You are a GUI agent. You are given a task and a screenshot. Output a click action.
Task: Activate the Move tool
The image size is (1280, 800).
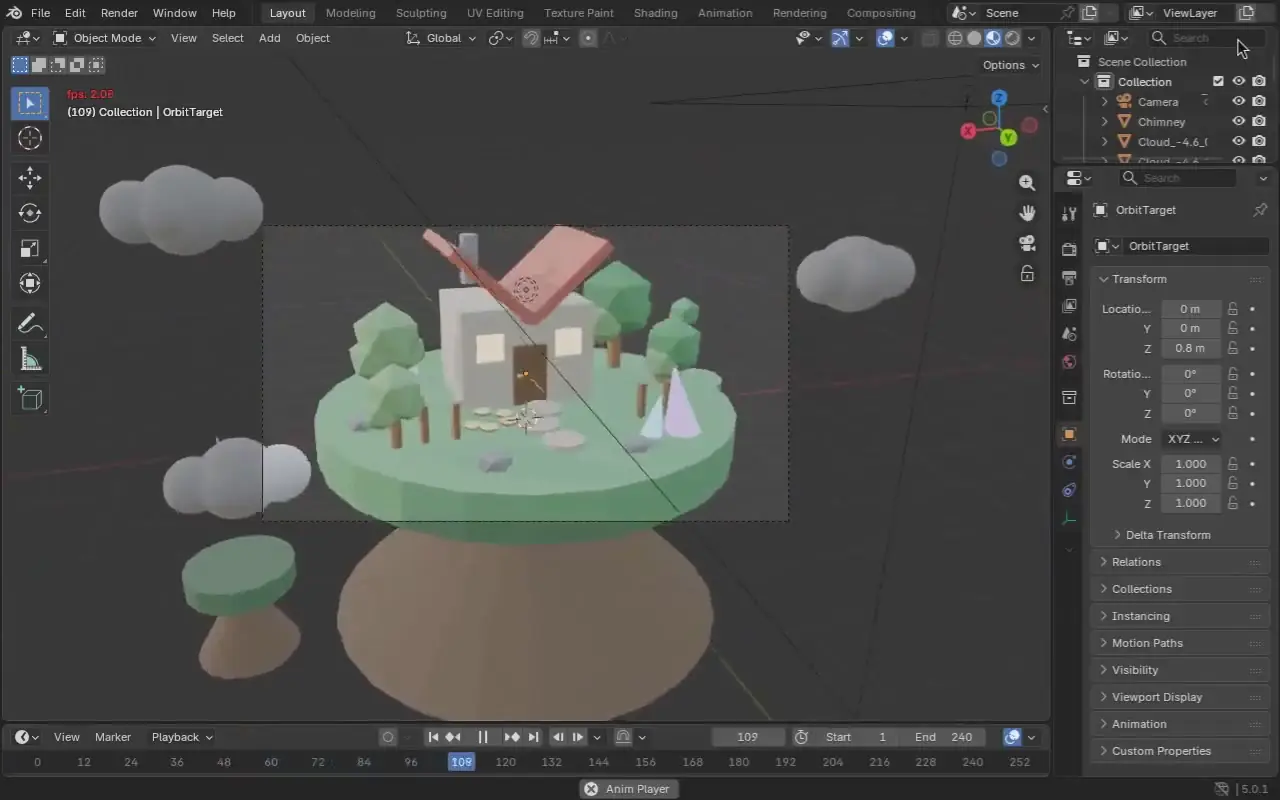pyautogui.click(x=30, y=178)
